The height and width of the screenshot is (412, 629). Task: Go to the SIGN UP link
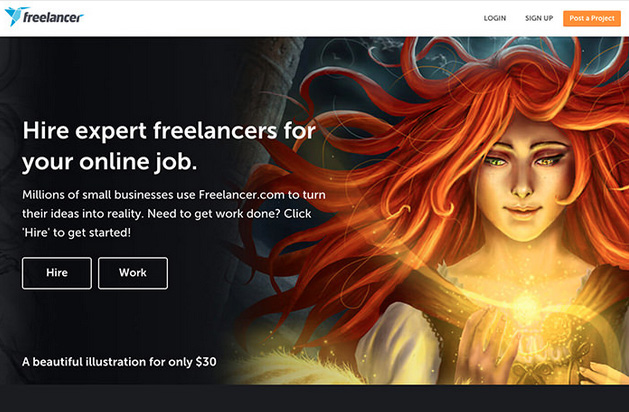[x=539, y=18]
